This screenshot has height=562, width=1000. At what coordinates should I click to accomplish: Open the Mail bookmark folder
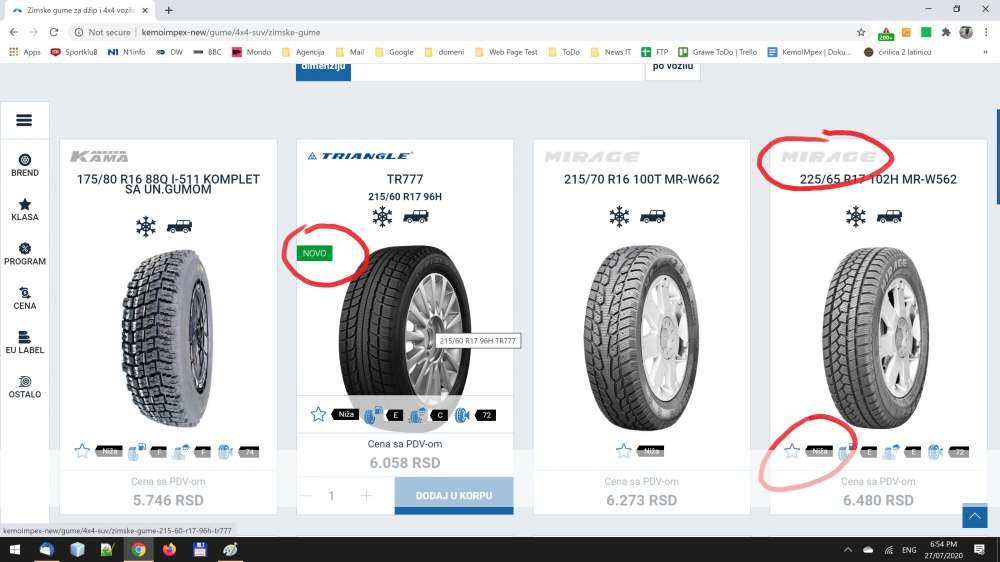350,52
